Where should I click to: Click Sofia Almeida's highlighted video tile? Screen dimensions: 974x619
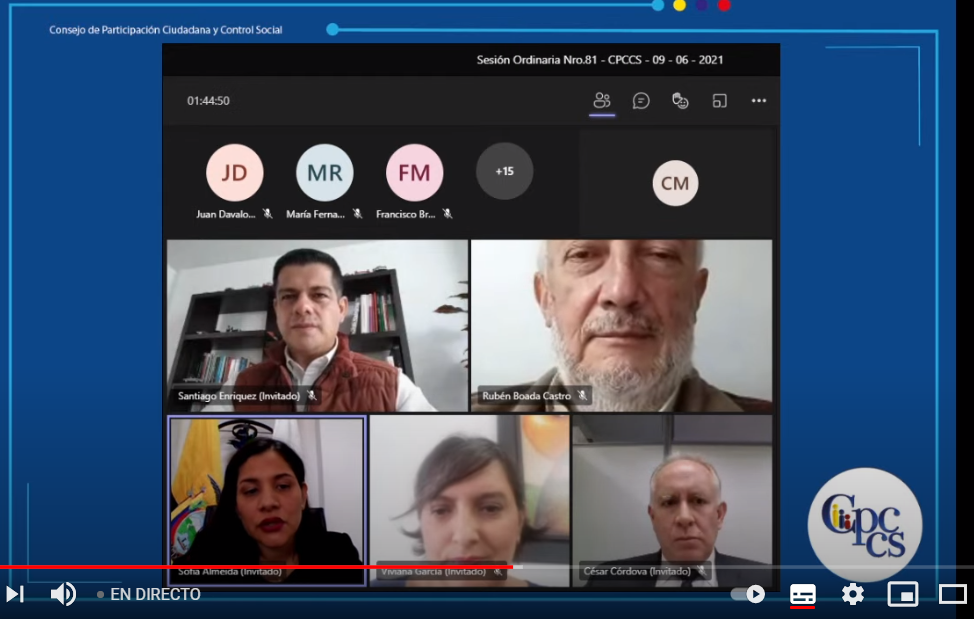click(x=267, y=500)
